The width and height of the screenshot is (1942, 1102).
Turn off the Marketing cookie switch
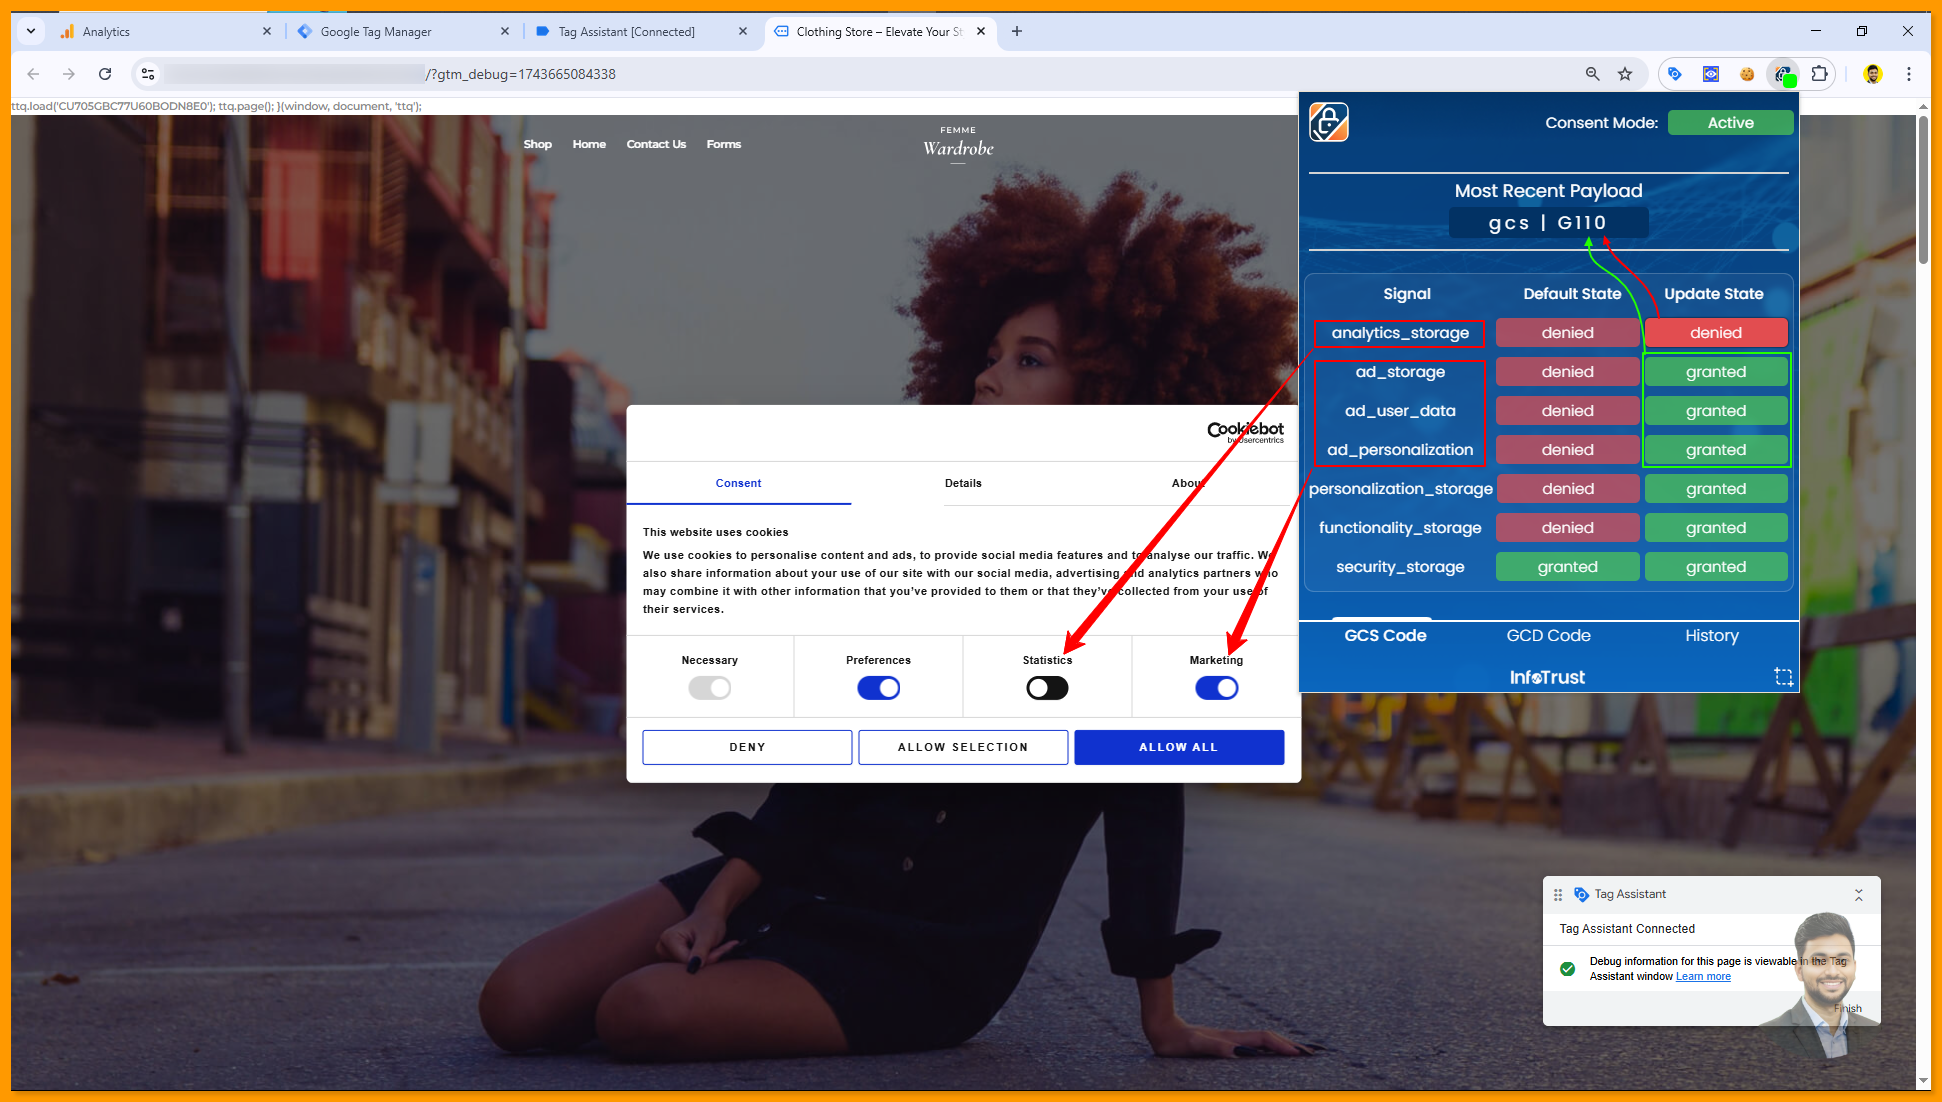click(1216, 688)
